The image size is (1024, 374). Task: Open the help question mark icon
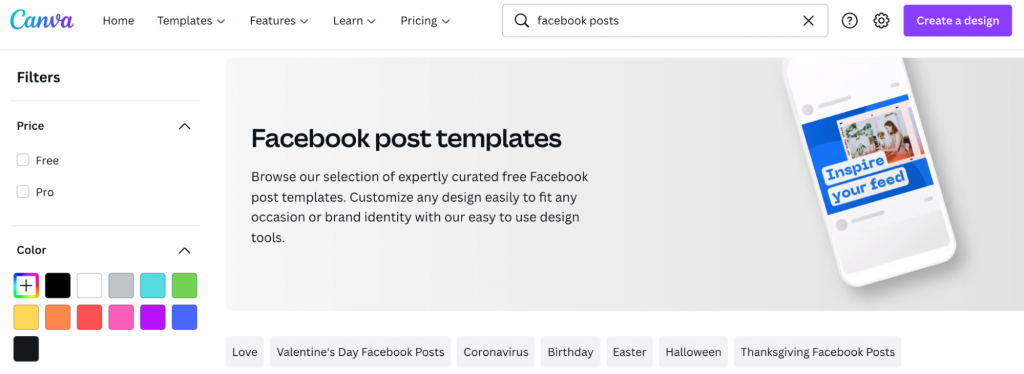pos(849,21)
